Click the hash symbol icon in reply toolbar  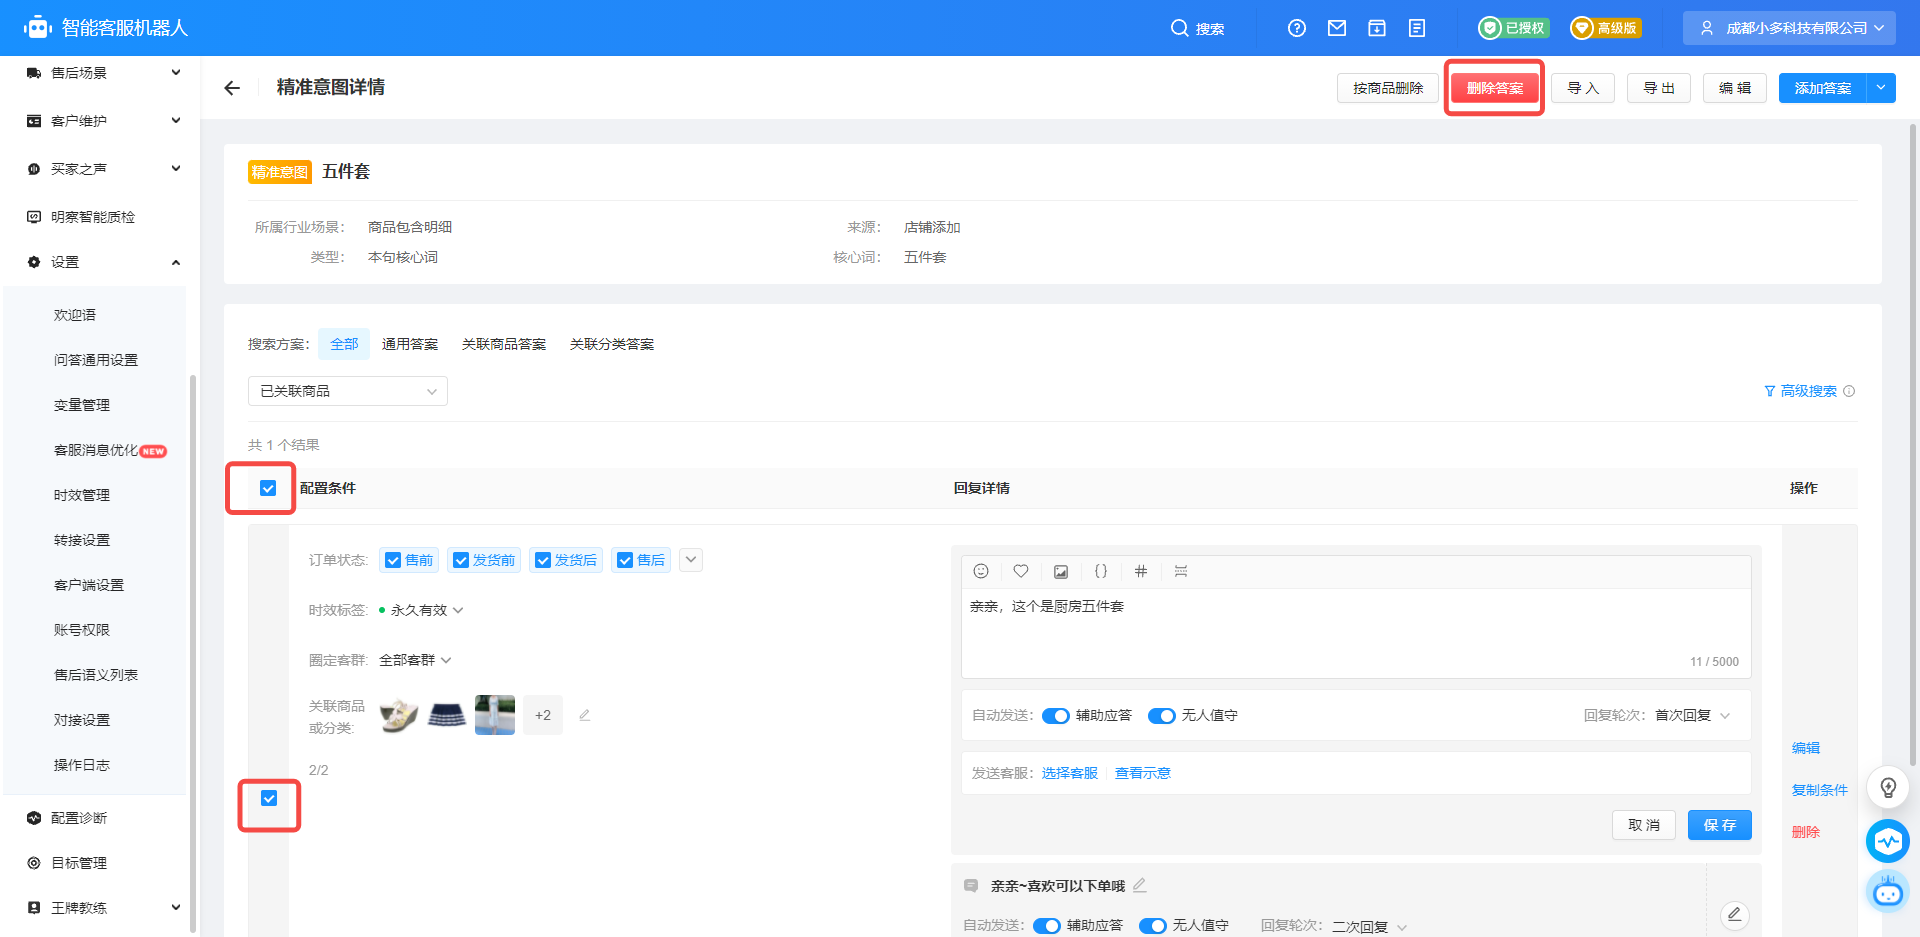click(x=1141, y=571)
